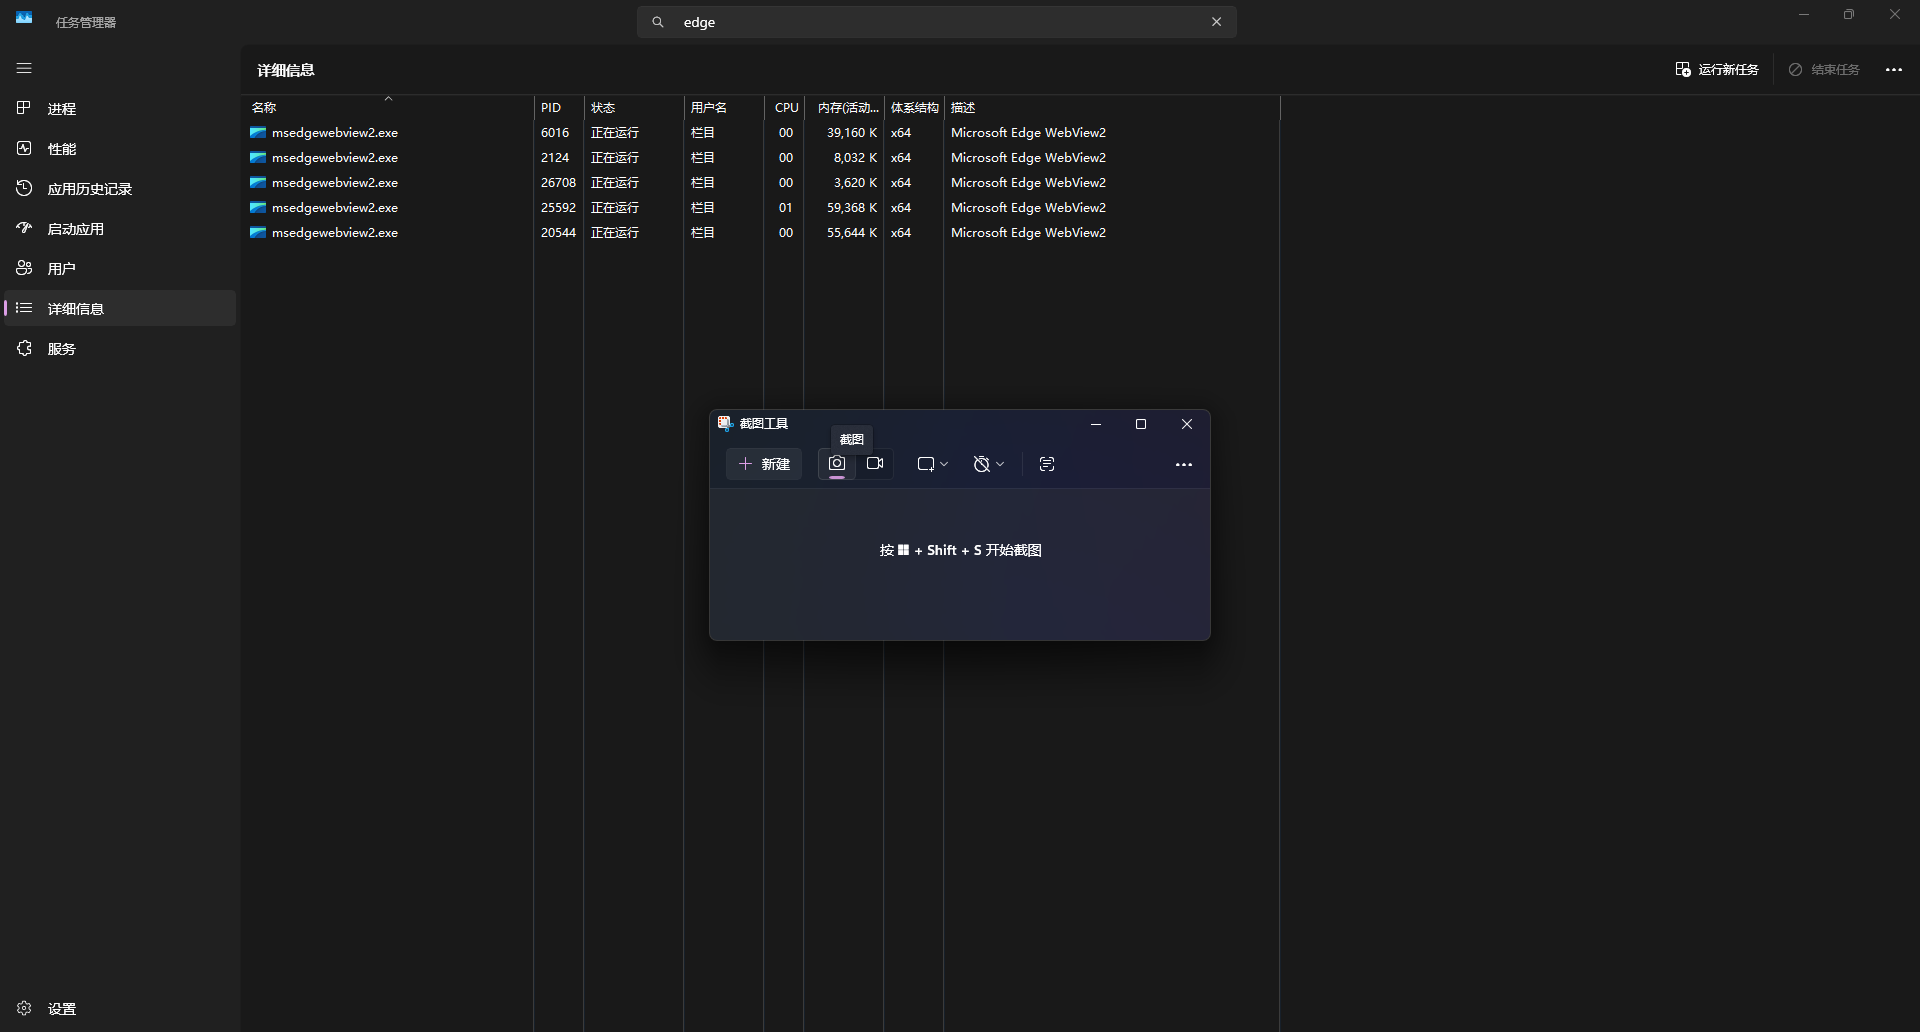
Task: Open the Processes (进程) page
Action: pos(120,108)
